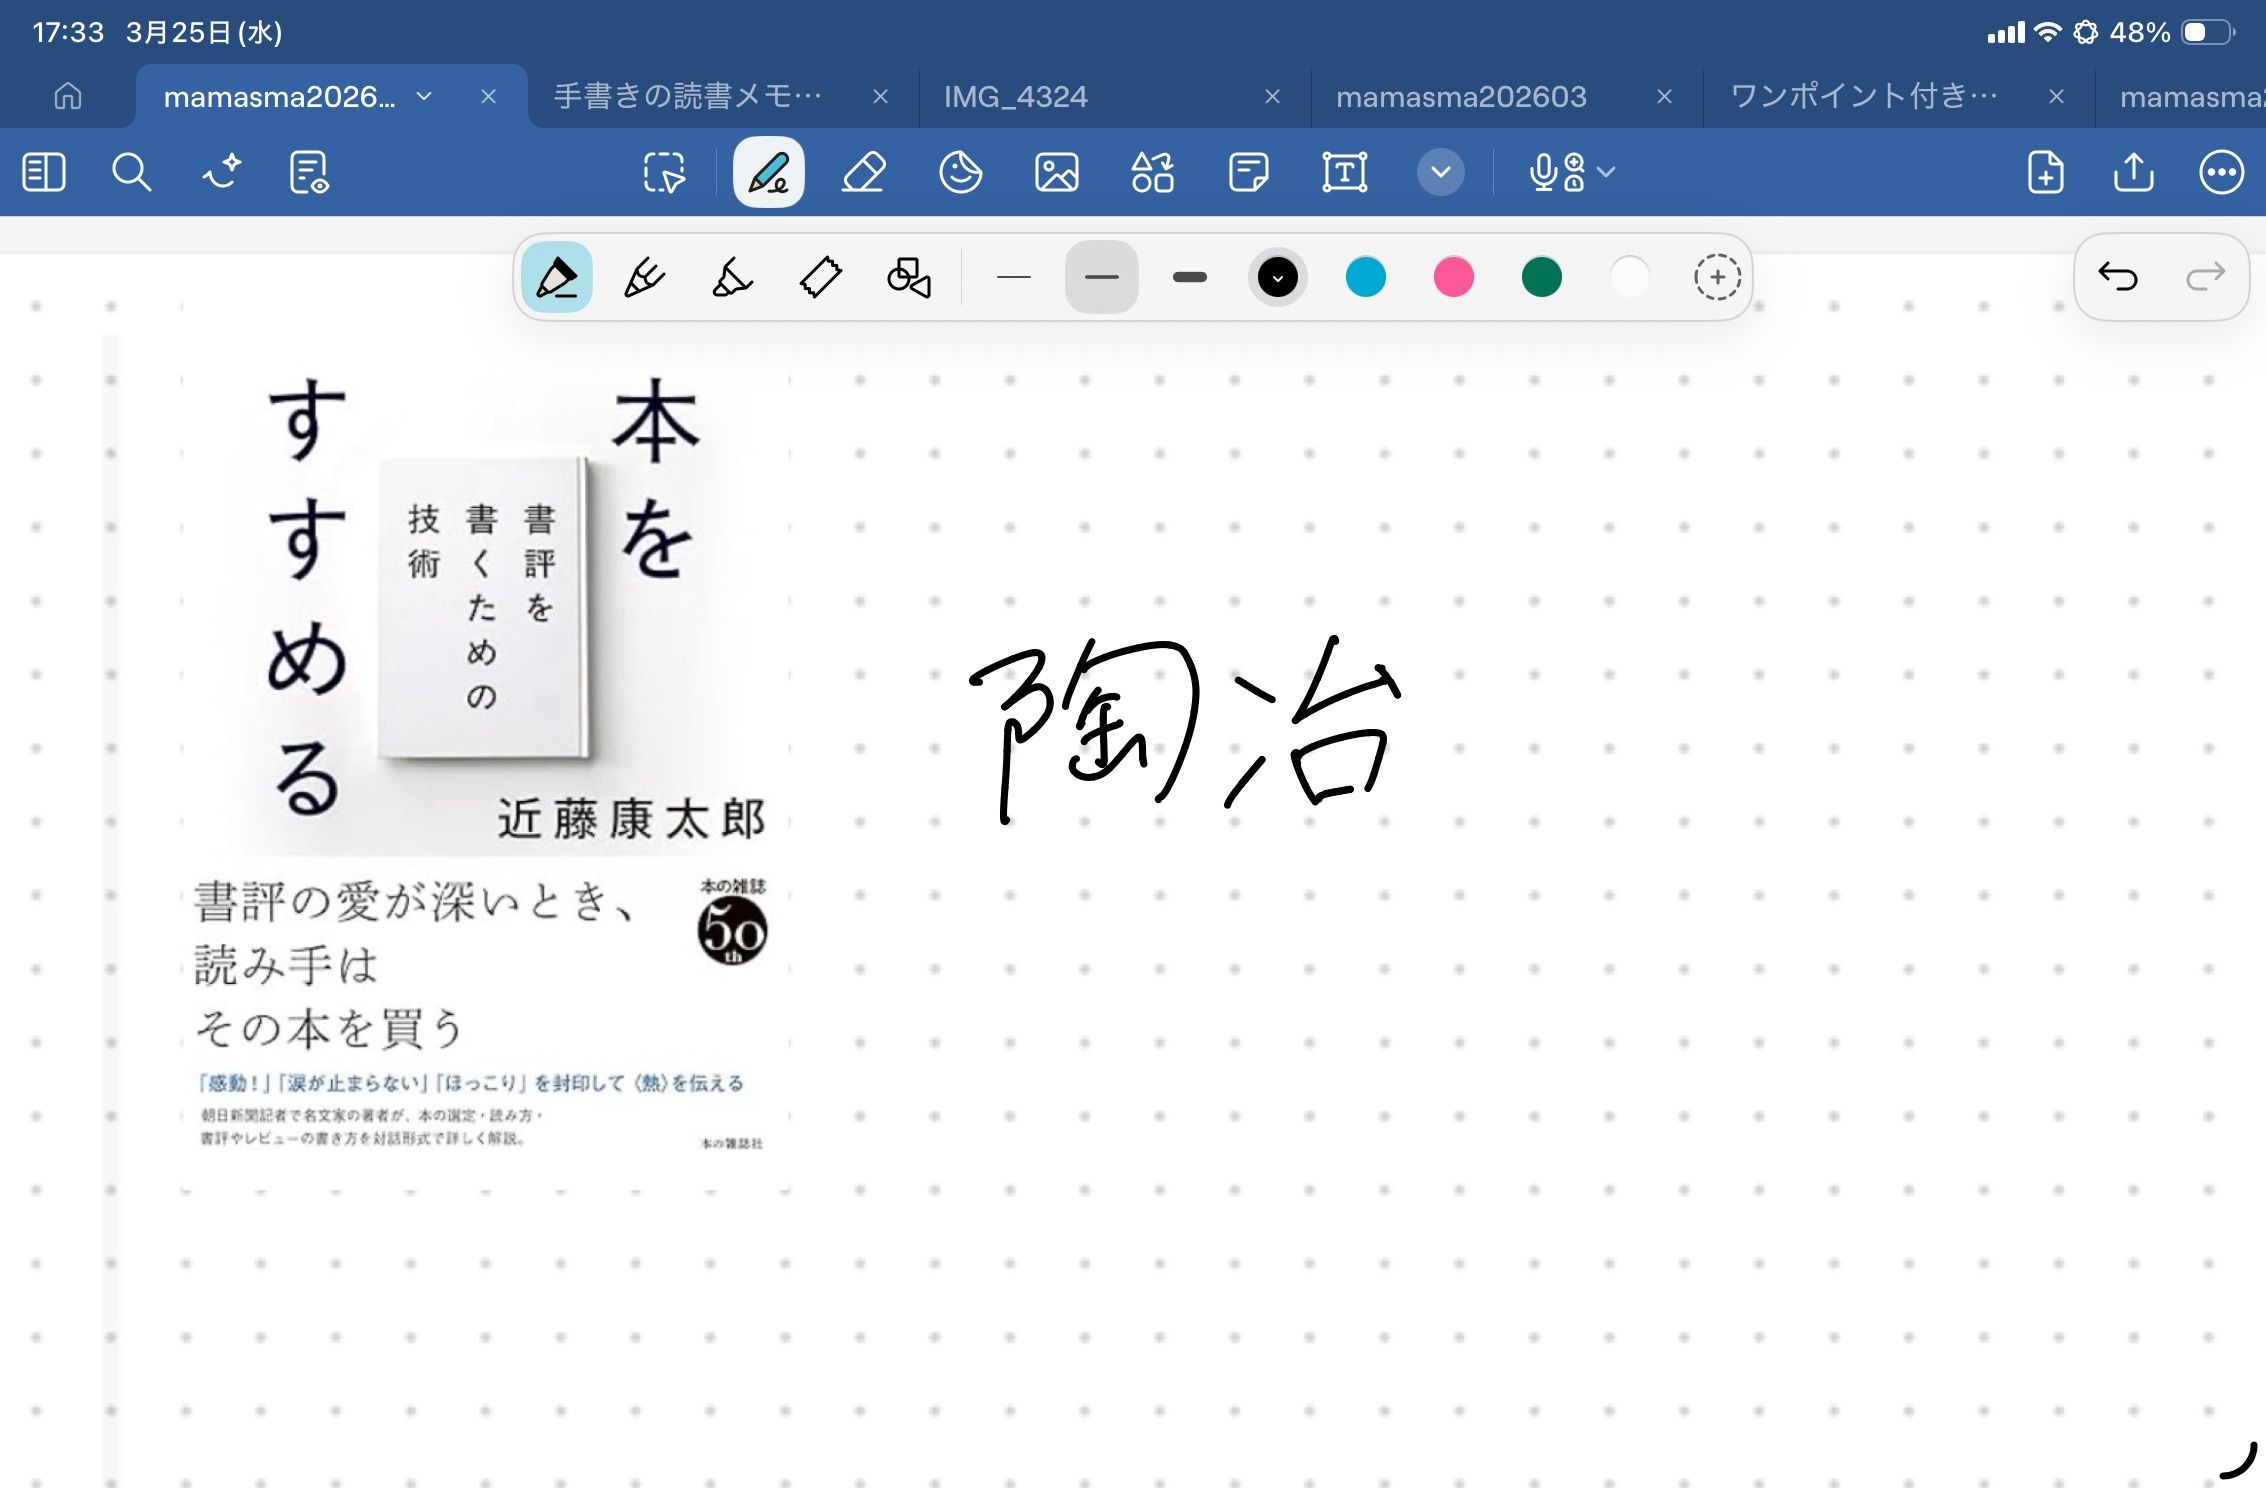Open the Shapes tool
Viewport: 2266px width, 1488px height.
tap(1152, 172)
